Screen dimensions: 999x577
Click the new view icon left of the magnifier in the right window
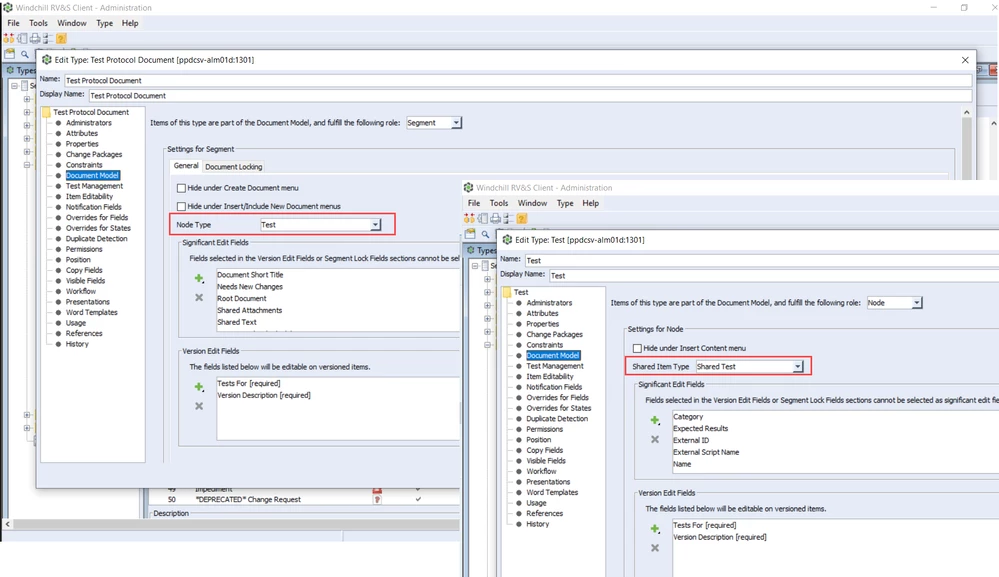(470, 234)
